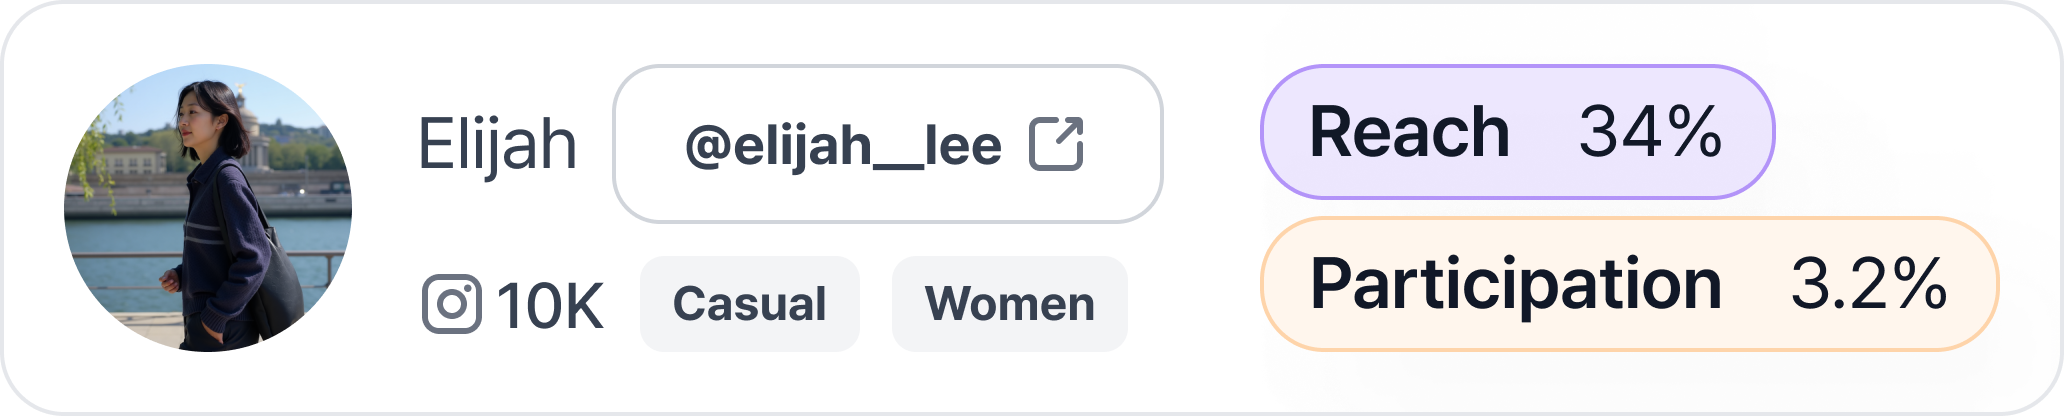Click the camera lens of Instagram icon

[x=451, y=304]
